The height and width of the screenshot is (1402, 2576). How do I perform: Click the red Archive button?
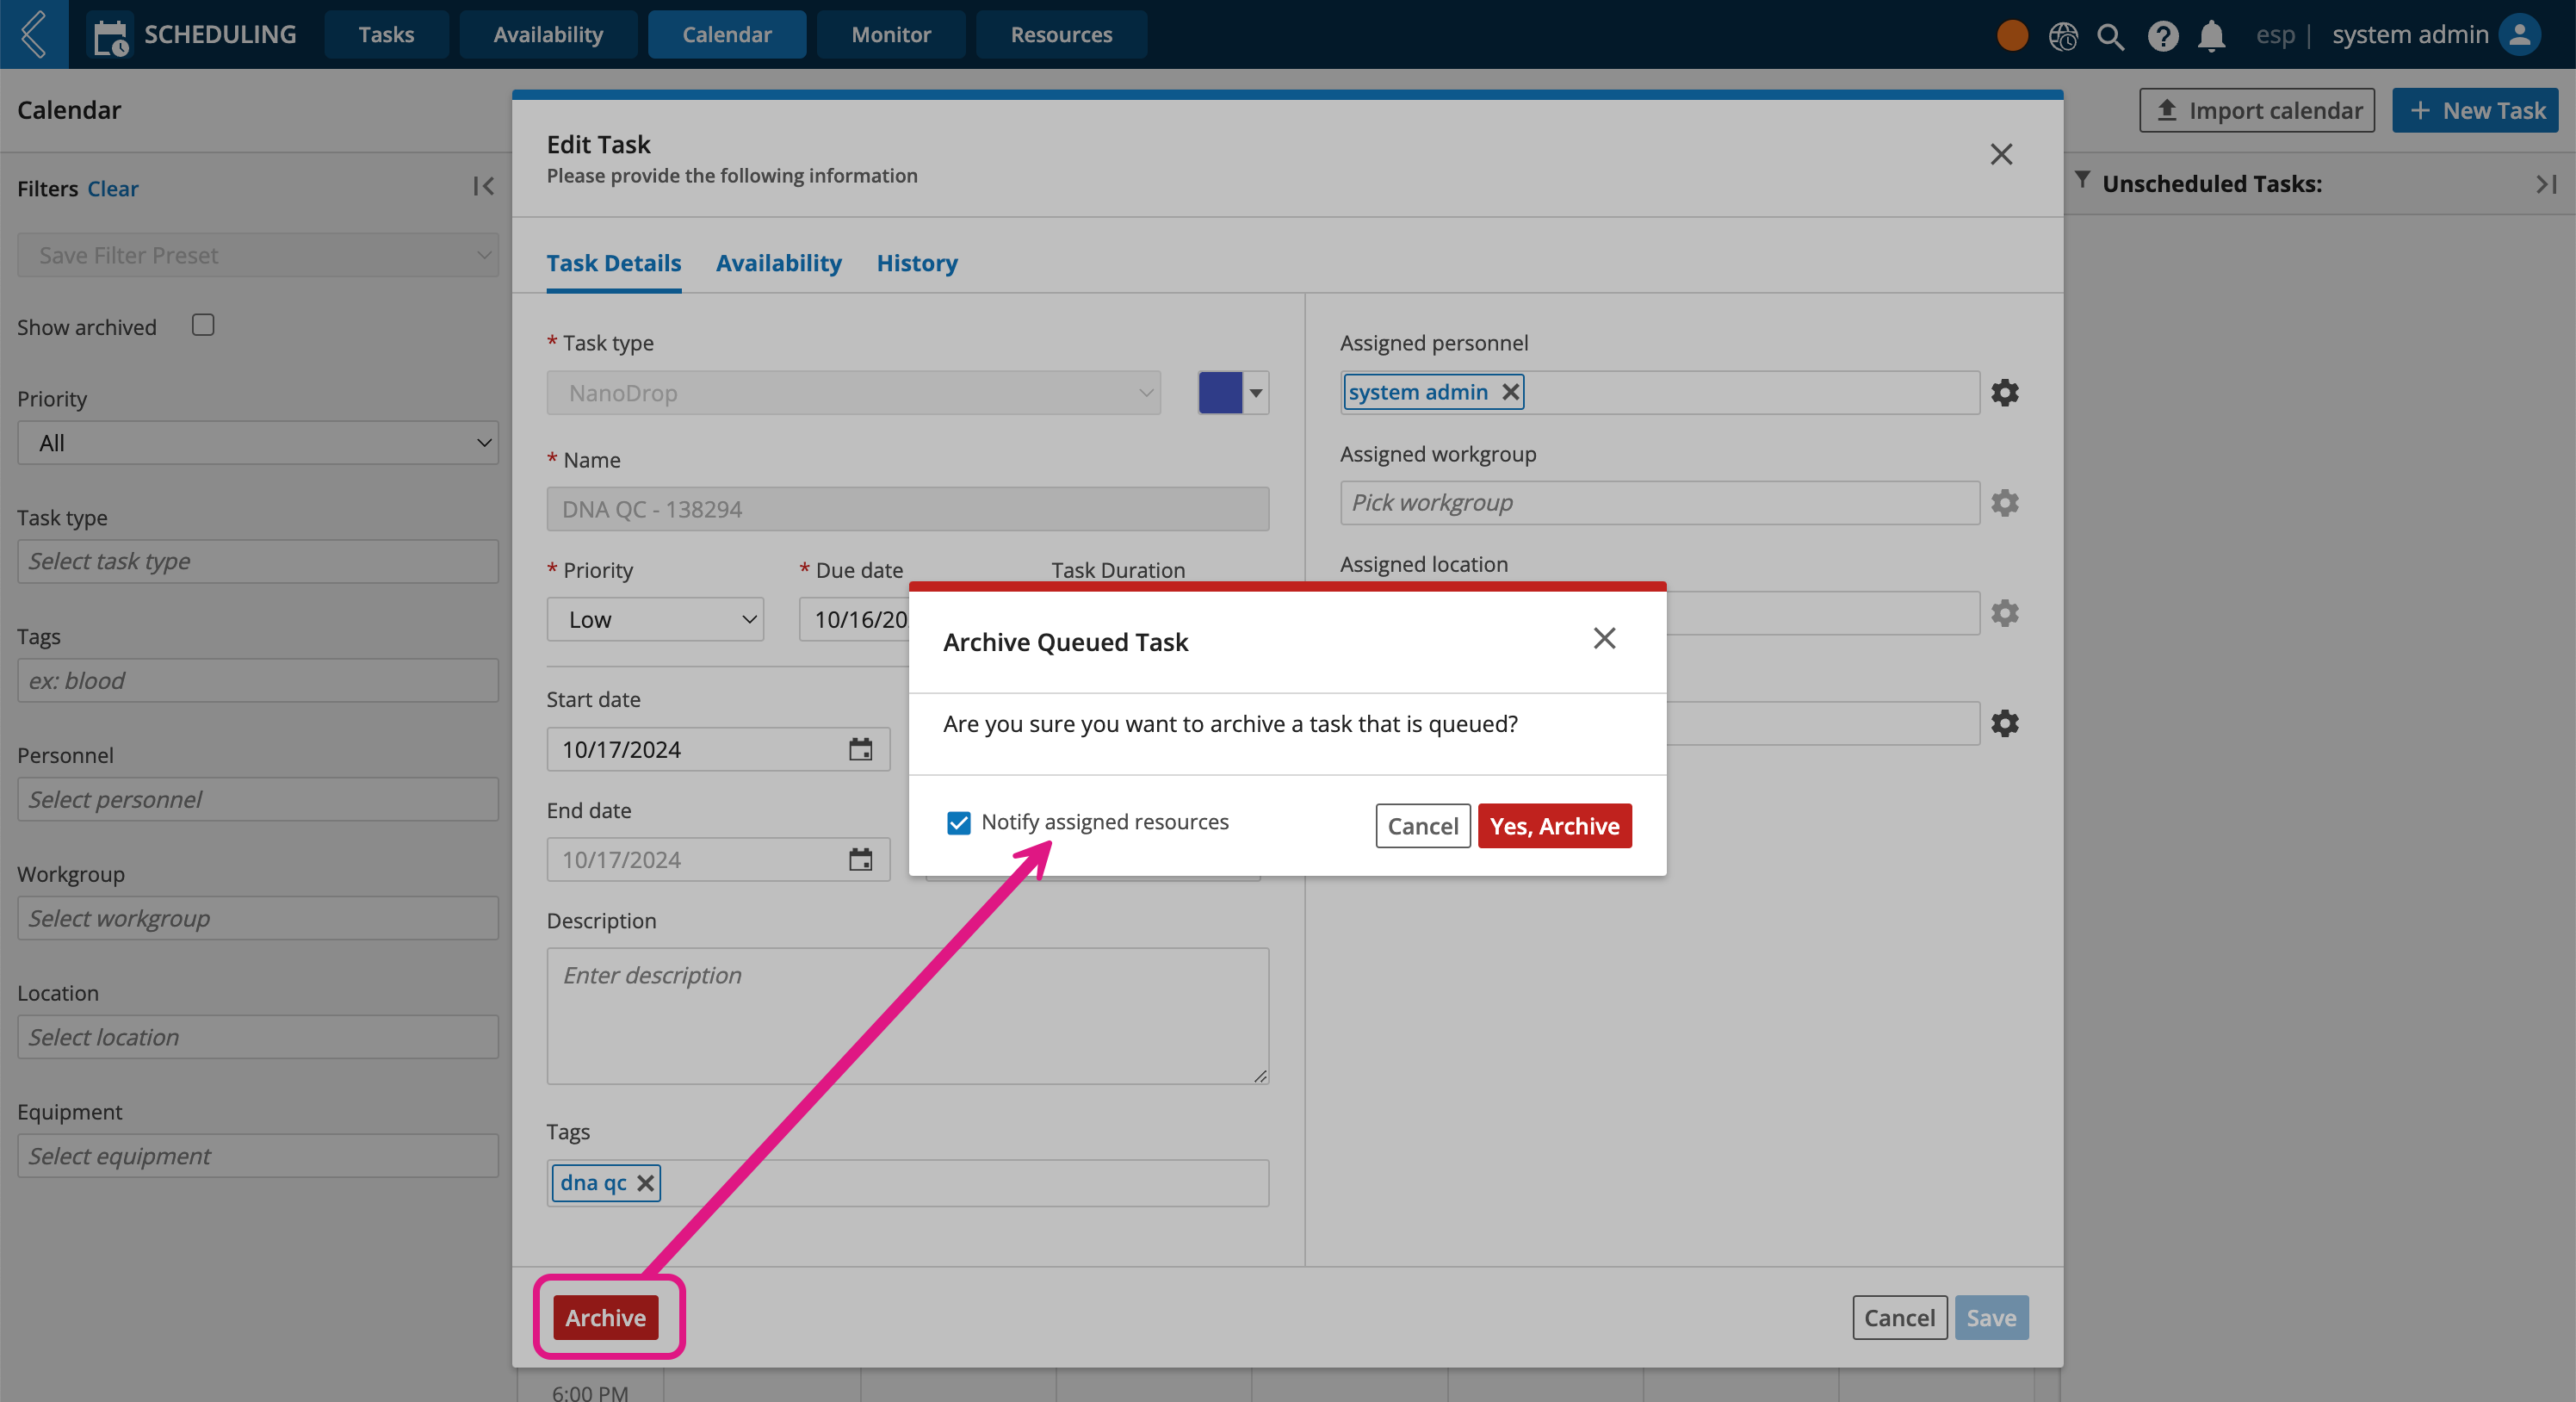coord(605,1317)
